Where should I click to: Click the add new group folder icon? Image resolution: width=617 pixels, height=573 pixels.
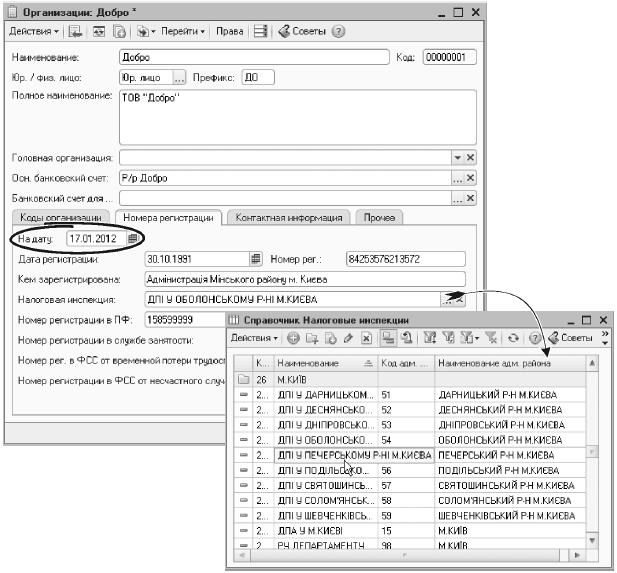310,338
